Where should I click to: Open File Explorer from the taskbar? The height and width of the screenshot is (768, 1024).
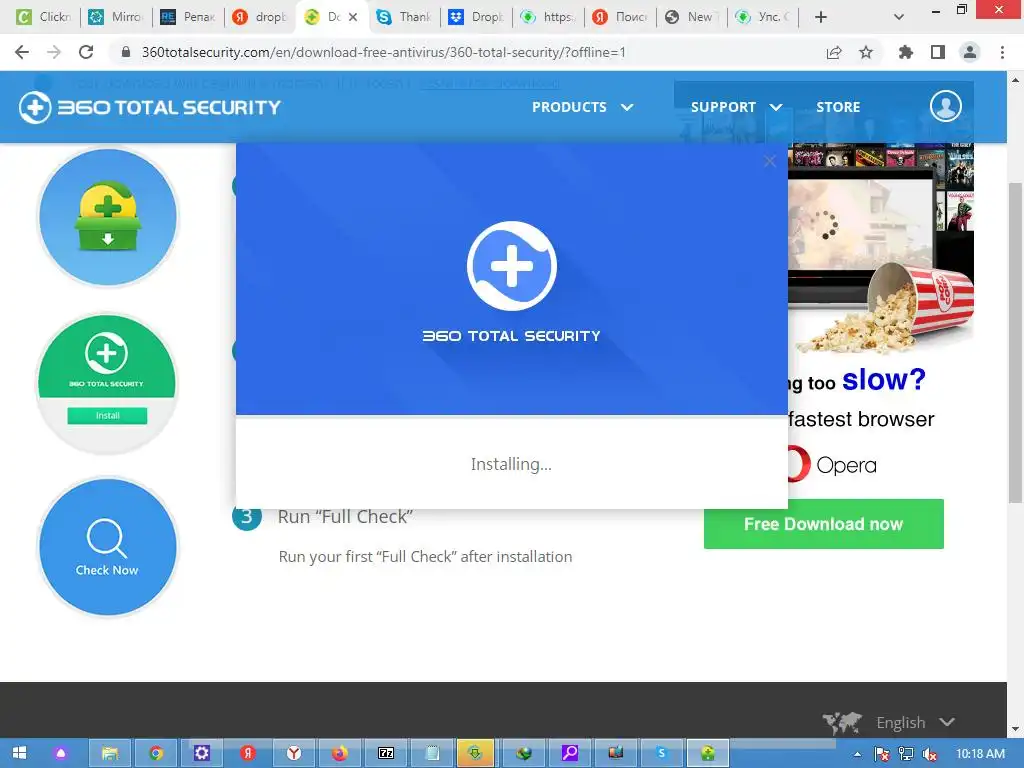(110, 754)
